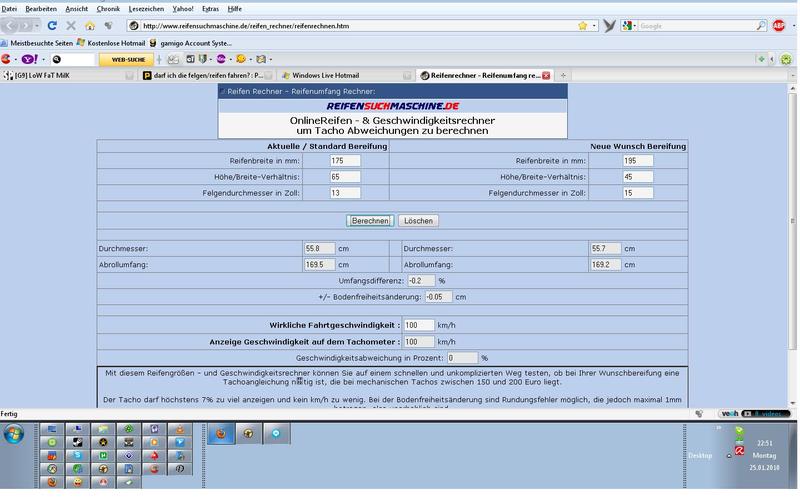Go to the home page icon

pyautogui.click(x=90, y=26)
